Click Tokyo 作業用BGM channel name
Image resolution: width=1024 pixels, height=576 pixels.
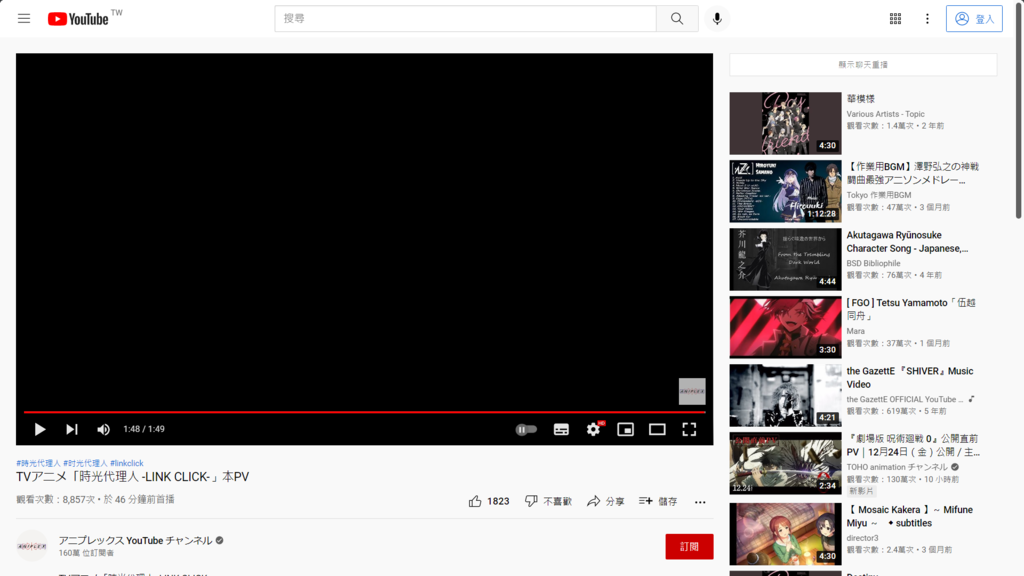(x=879, y=195)
